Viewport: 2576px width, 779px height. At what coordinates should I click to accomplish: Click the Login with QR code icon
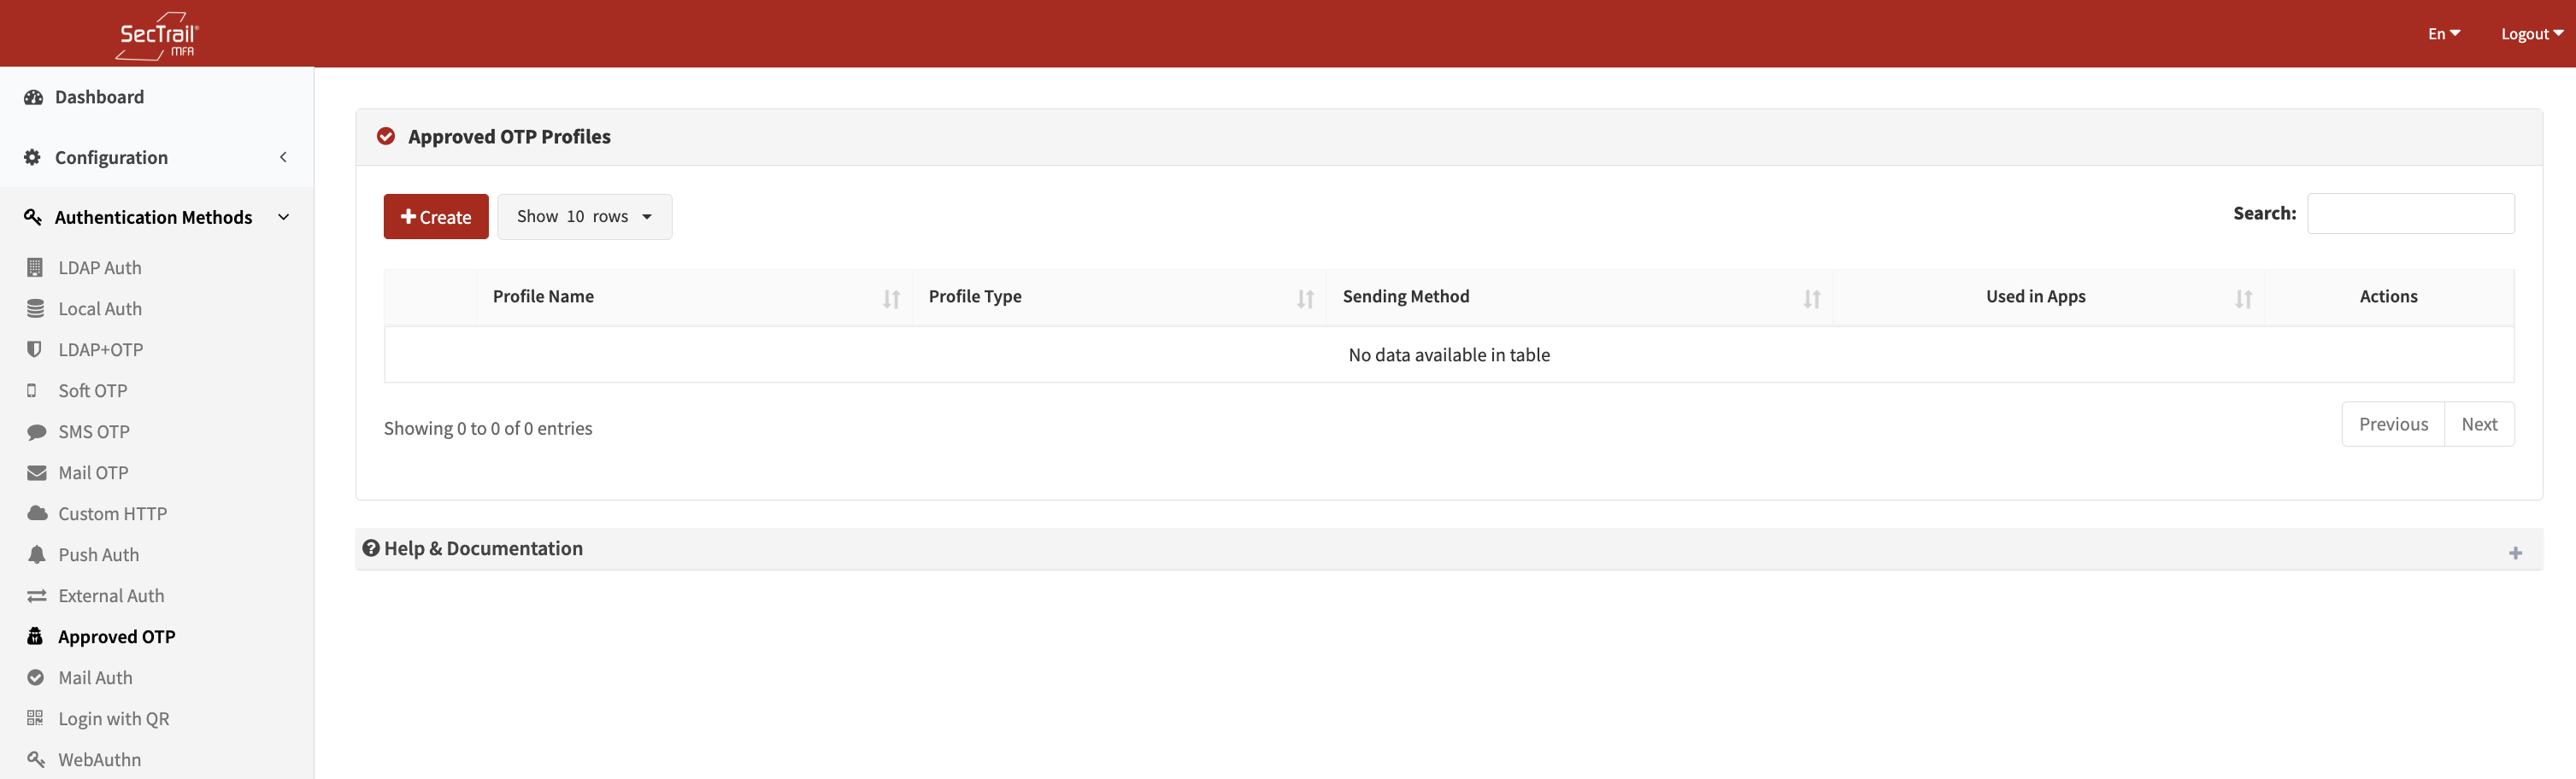pos(35,718)
